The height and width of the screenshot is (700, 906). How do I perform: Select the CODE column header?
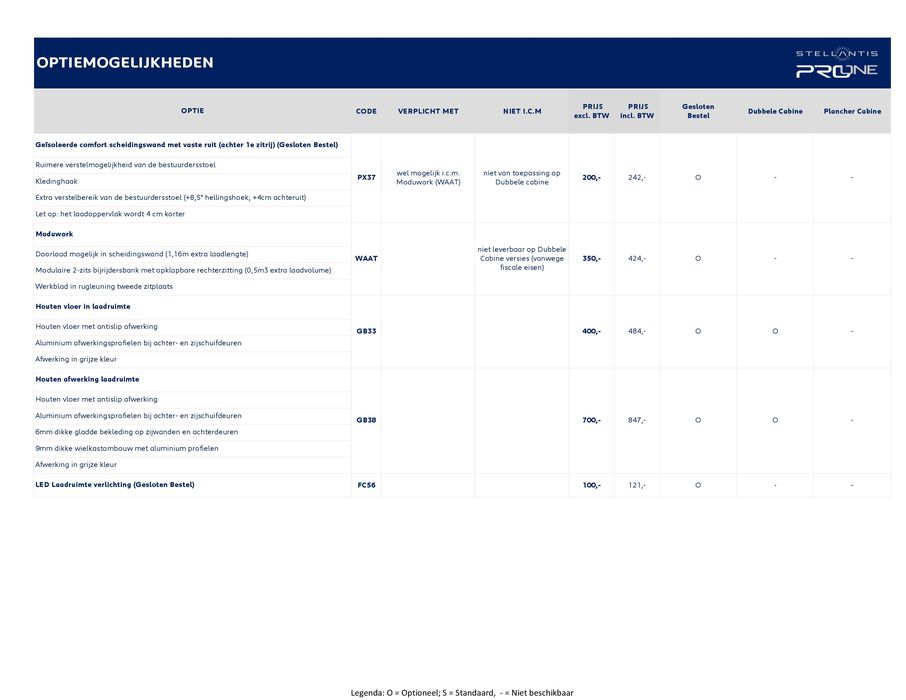tap(366, 111)
